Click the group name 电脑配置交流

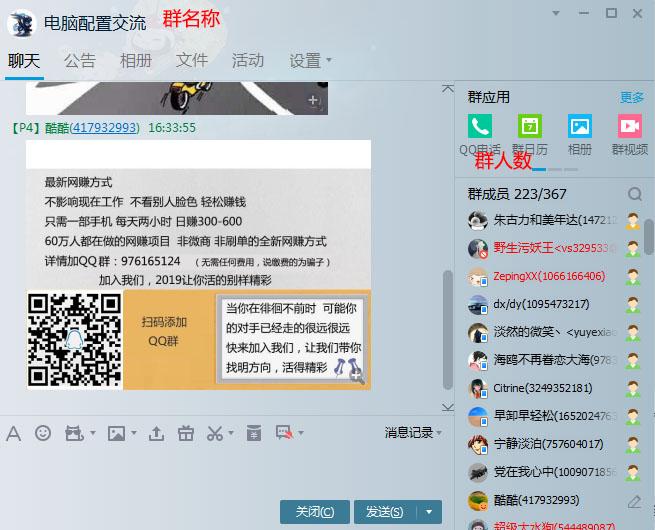point(95,23)
